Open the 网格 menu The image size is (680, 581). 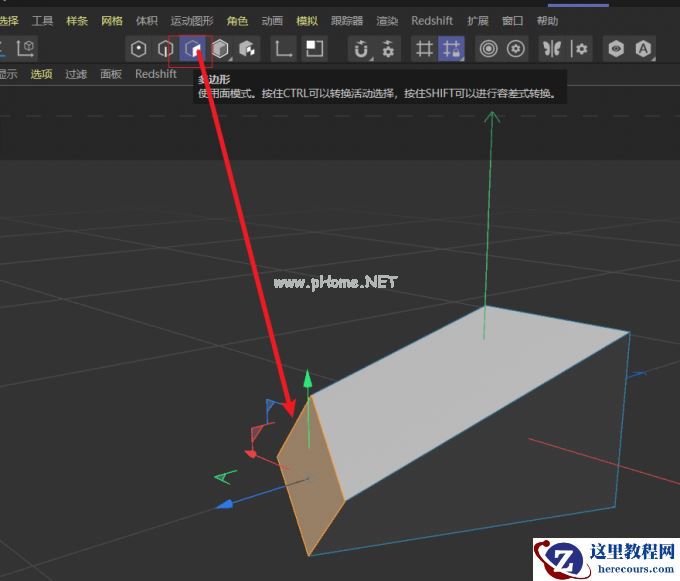point(112,20)
